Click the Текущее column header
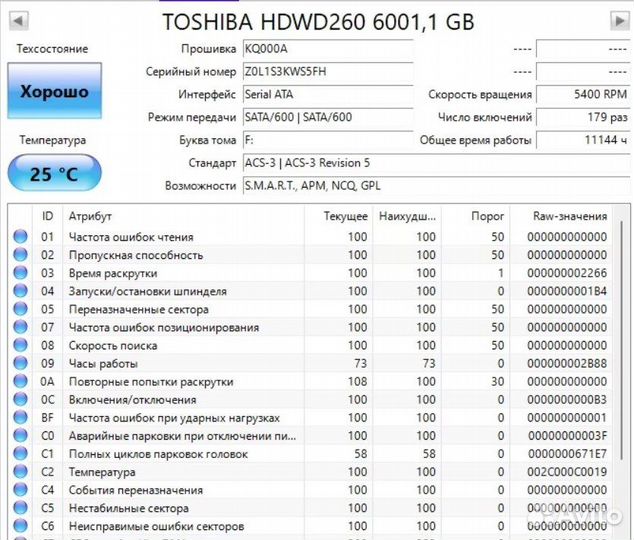This screenshot has width=634, height=540. [x=346, y=216]
